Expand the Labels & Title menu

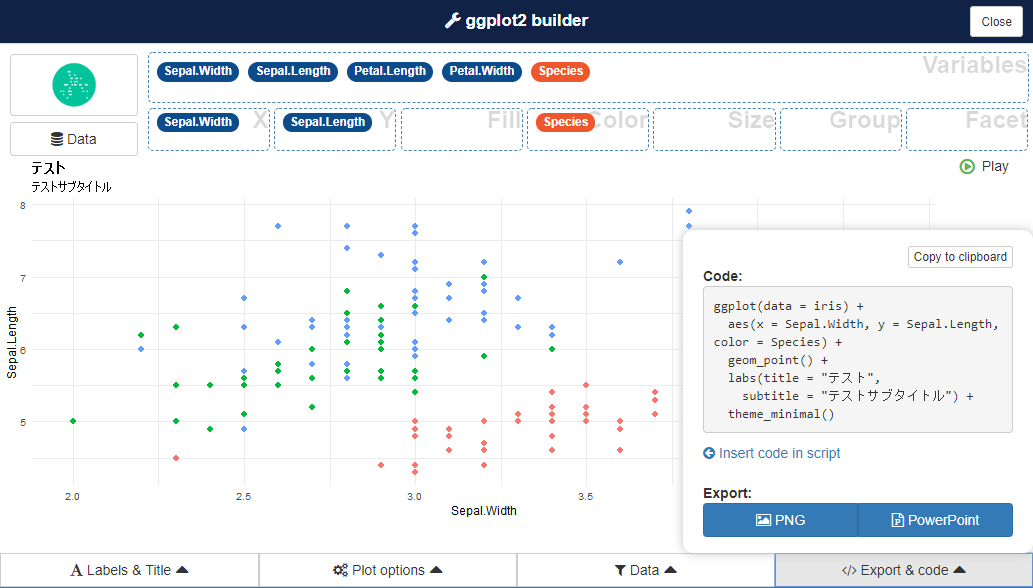[x=129, y=570]
